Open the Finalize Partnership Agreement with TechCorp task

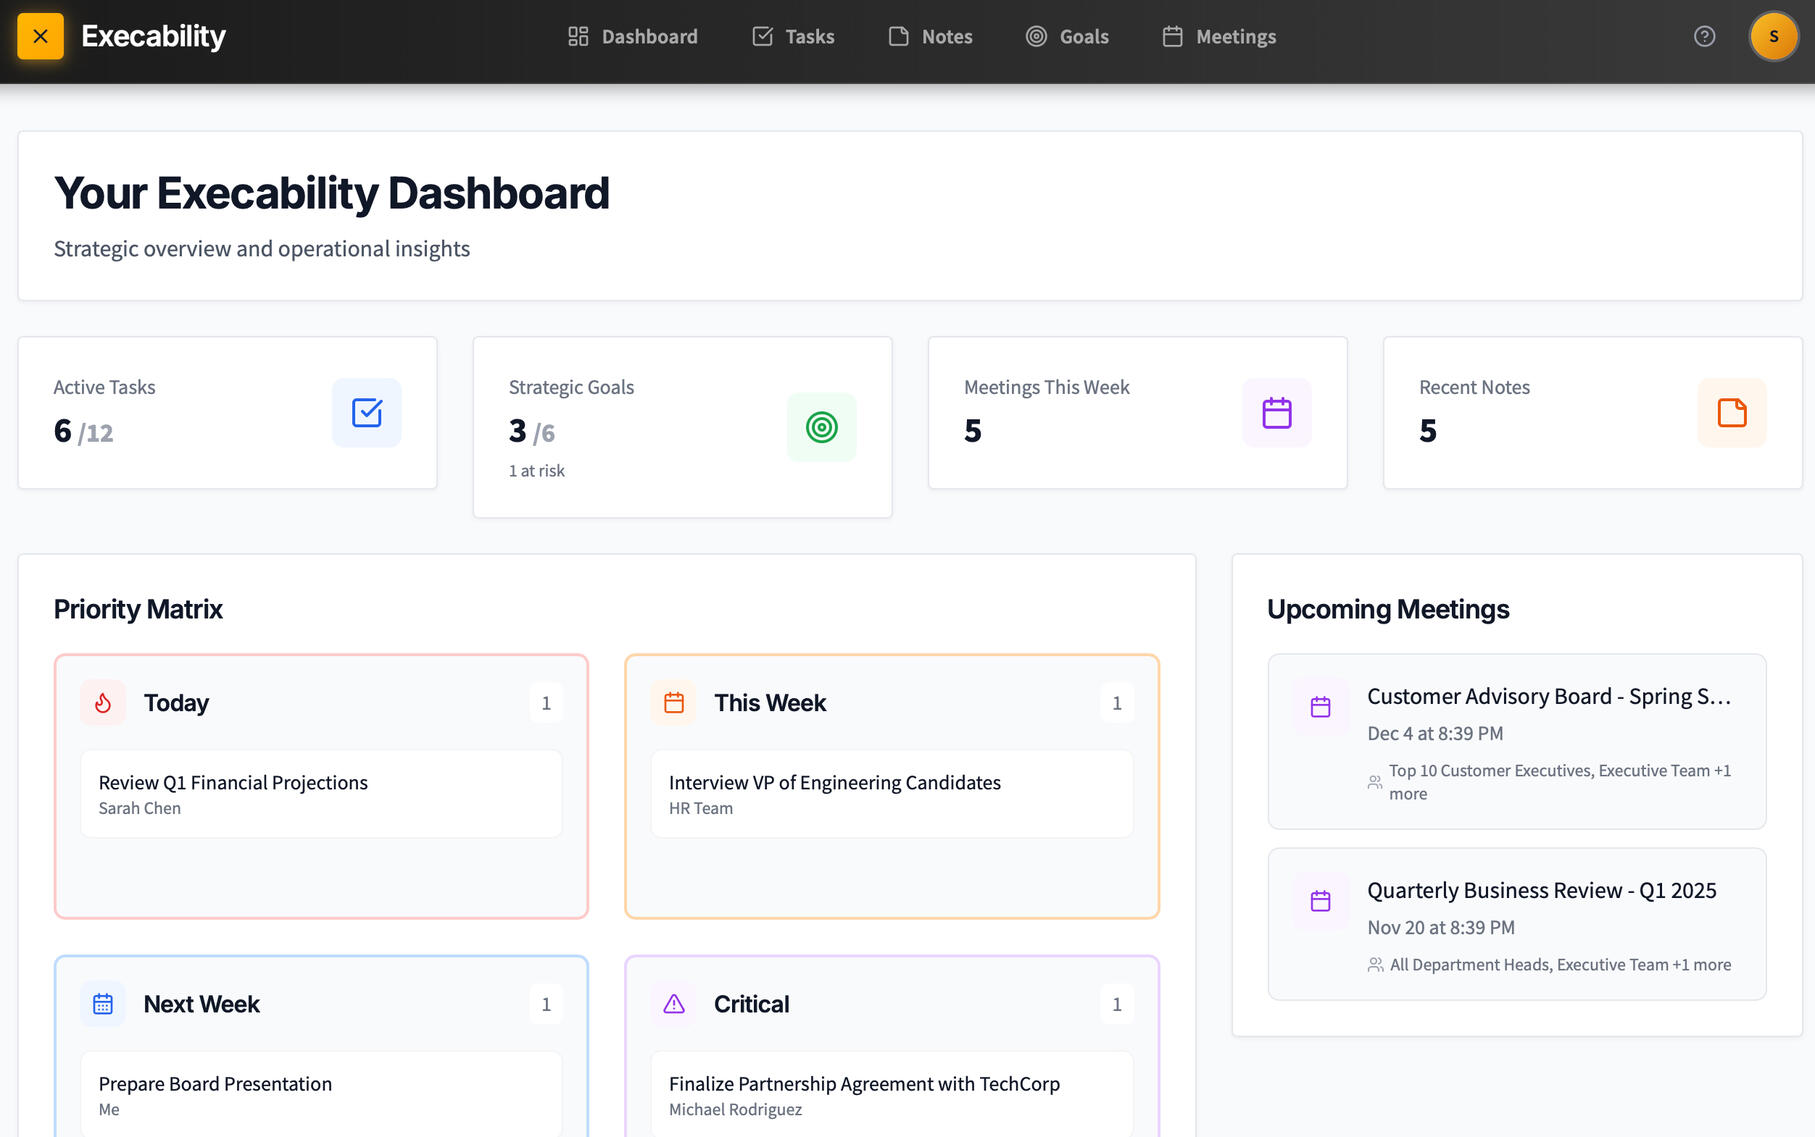coord(891,1094)
